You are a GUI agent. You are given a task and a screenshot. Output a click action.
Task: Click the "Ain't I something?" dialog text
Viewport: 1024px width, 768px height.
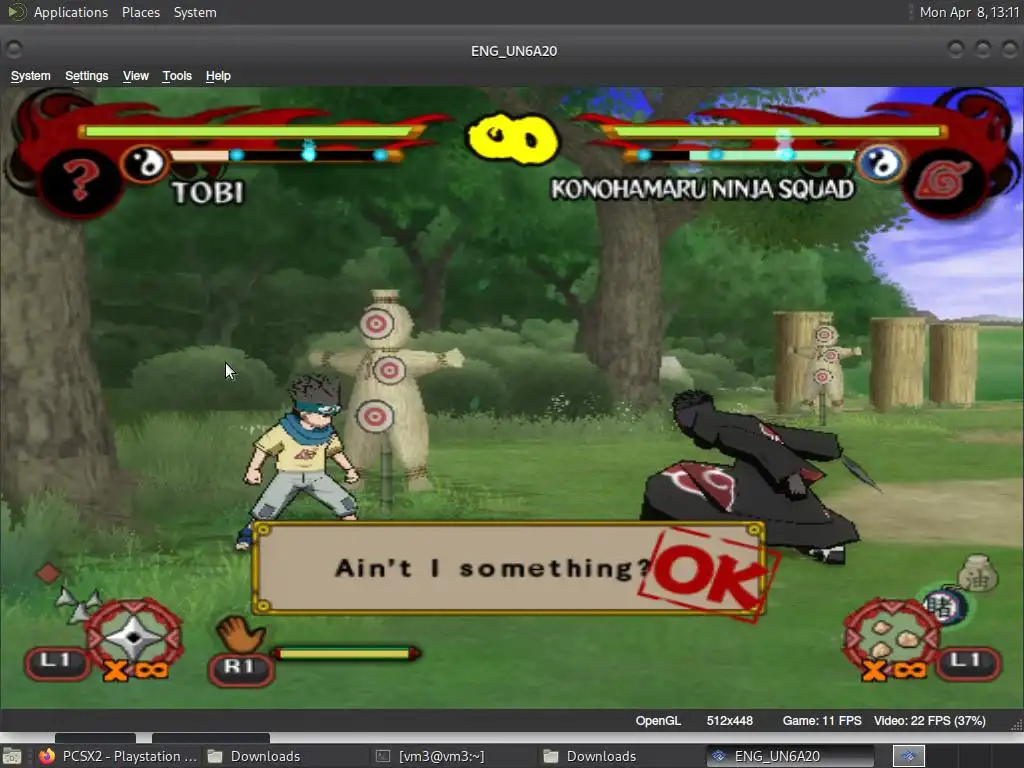[494, 568]
